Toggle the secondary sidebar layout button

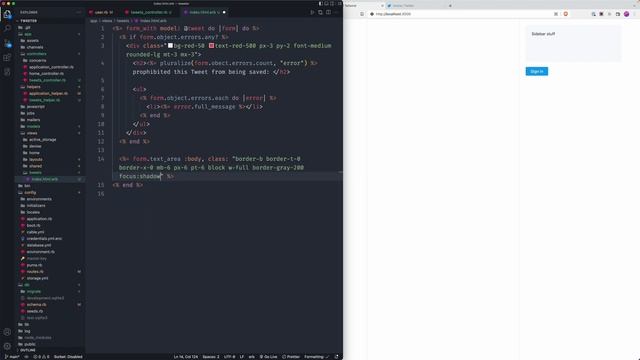332,4
